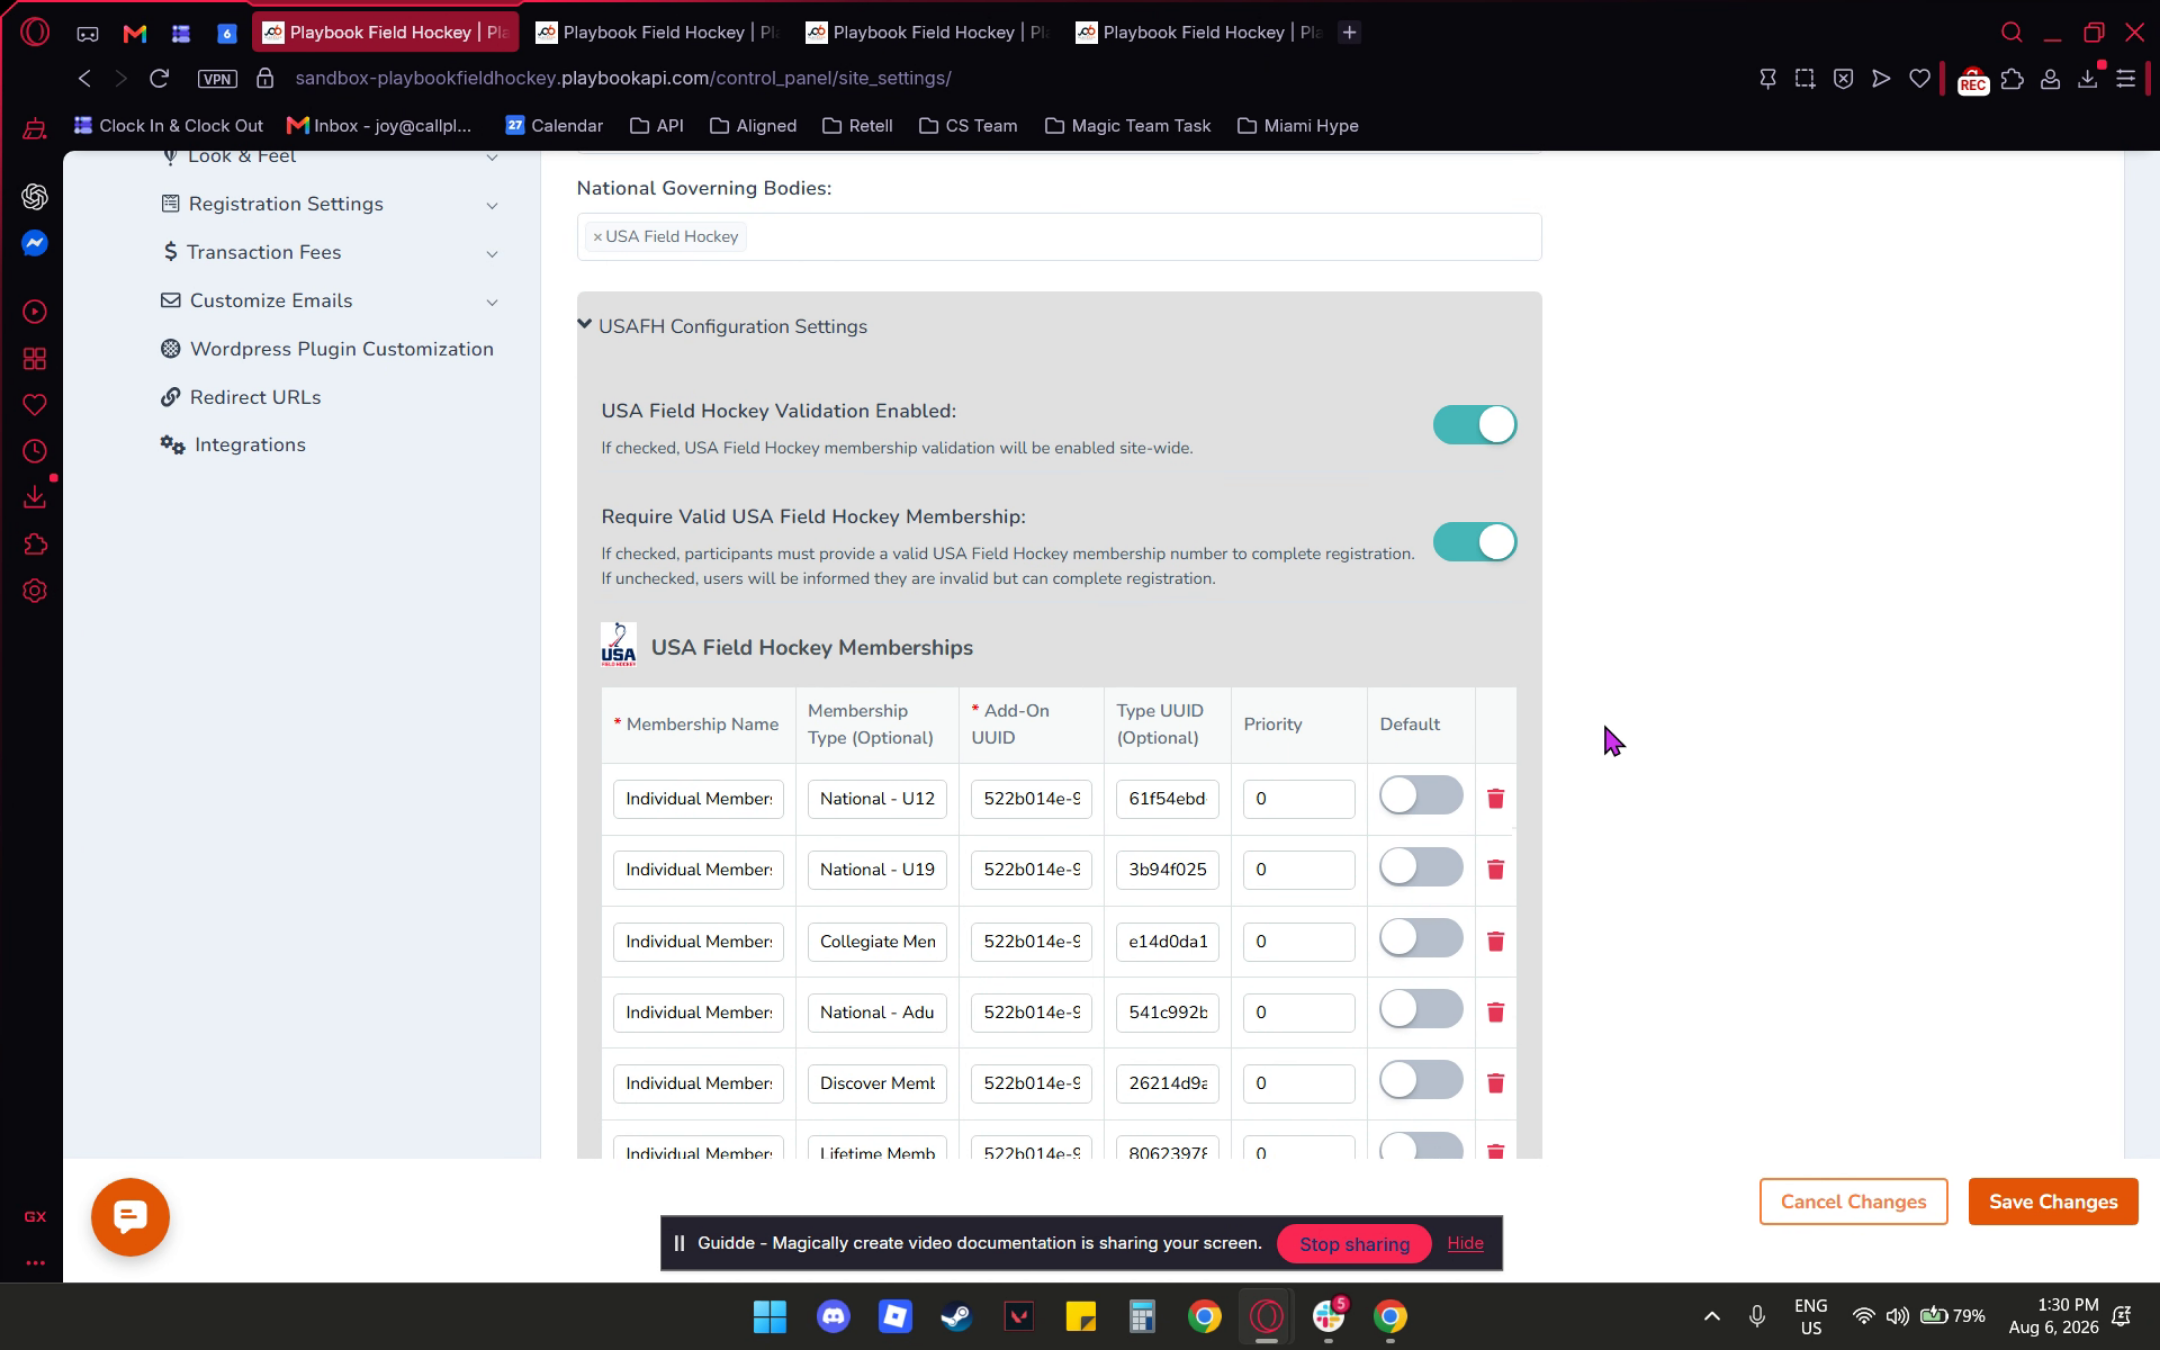This screenshot has height=1350, width=2160.
Task: Open Redirect URLs settings
Action: click(x=241, y=397)
